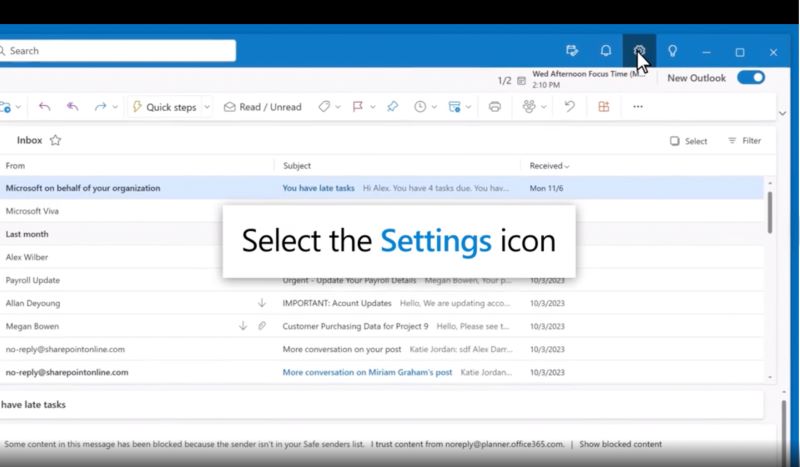Click the message list vertical scrollbar
Image resolution: width=800 pixels, height=467 pixels.
pos(769,210)
